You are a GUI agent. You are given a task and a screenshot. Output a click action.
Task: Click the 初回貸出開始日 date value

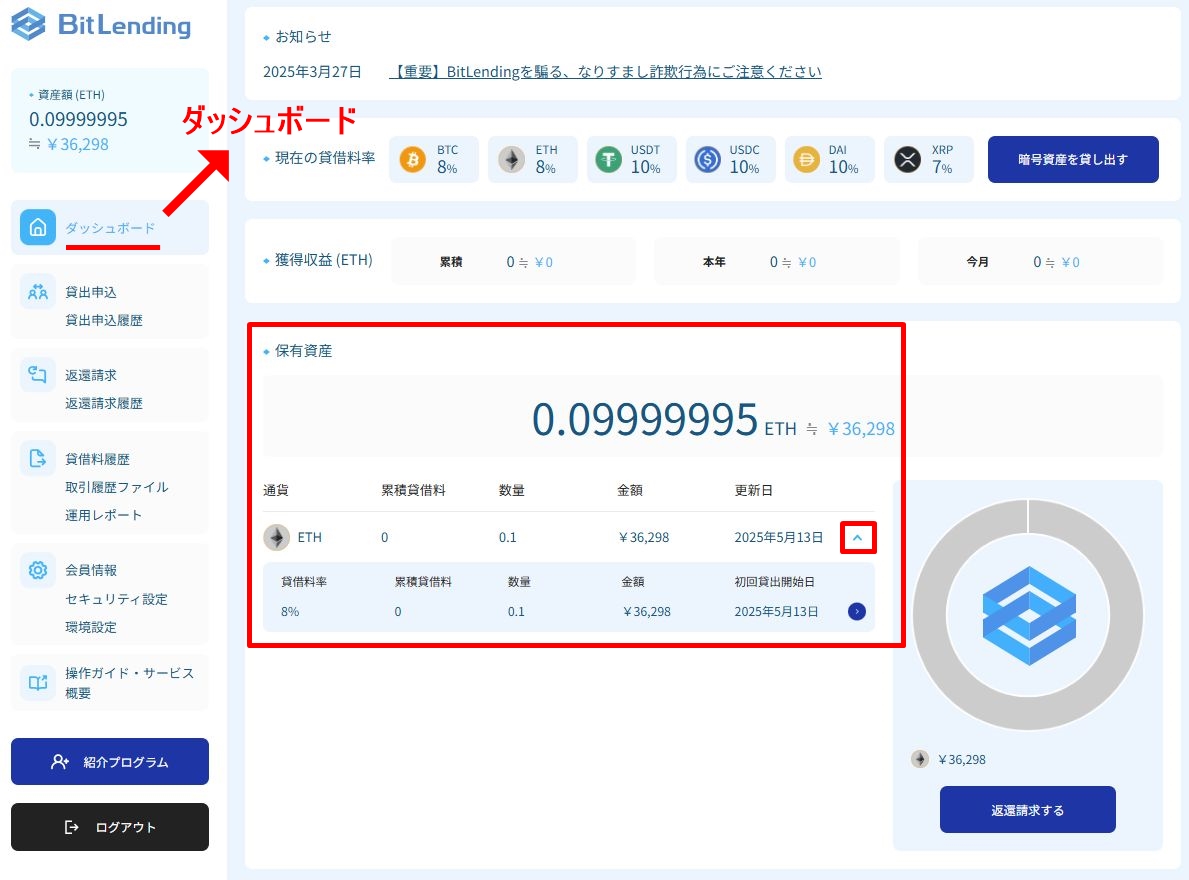[776, 612]
